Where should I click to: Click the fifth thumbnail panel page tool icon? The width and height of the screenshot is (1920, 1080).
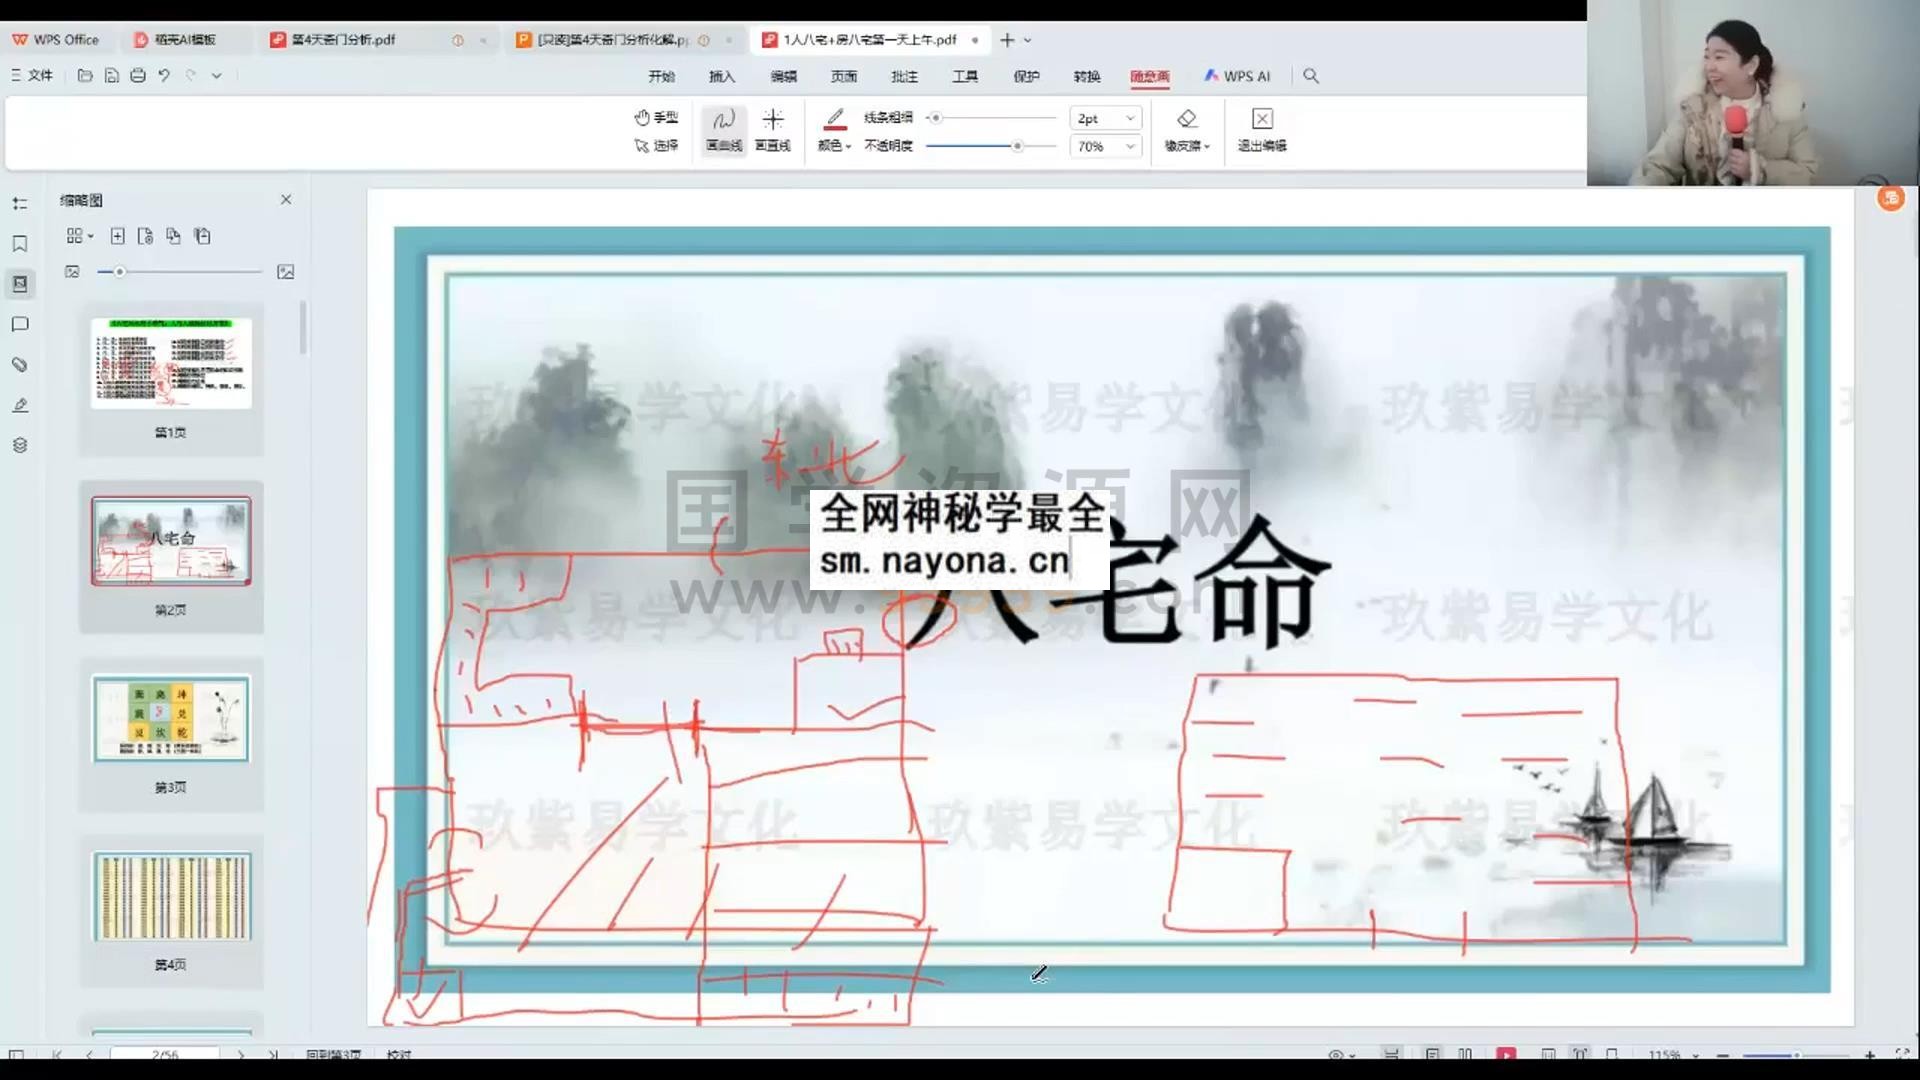click(203, 236)
